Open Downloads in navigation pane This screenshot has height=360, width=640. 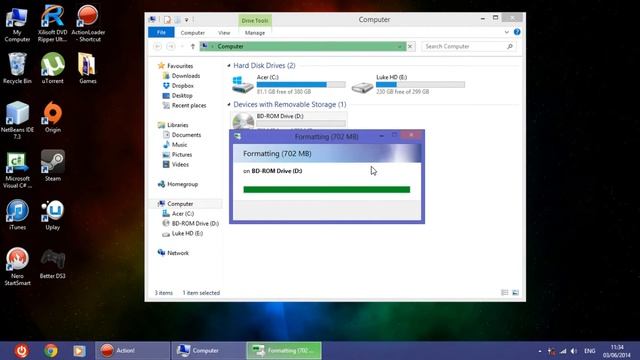click(x=186, y=76)
